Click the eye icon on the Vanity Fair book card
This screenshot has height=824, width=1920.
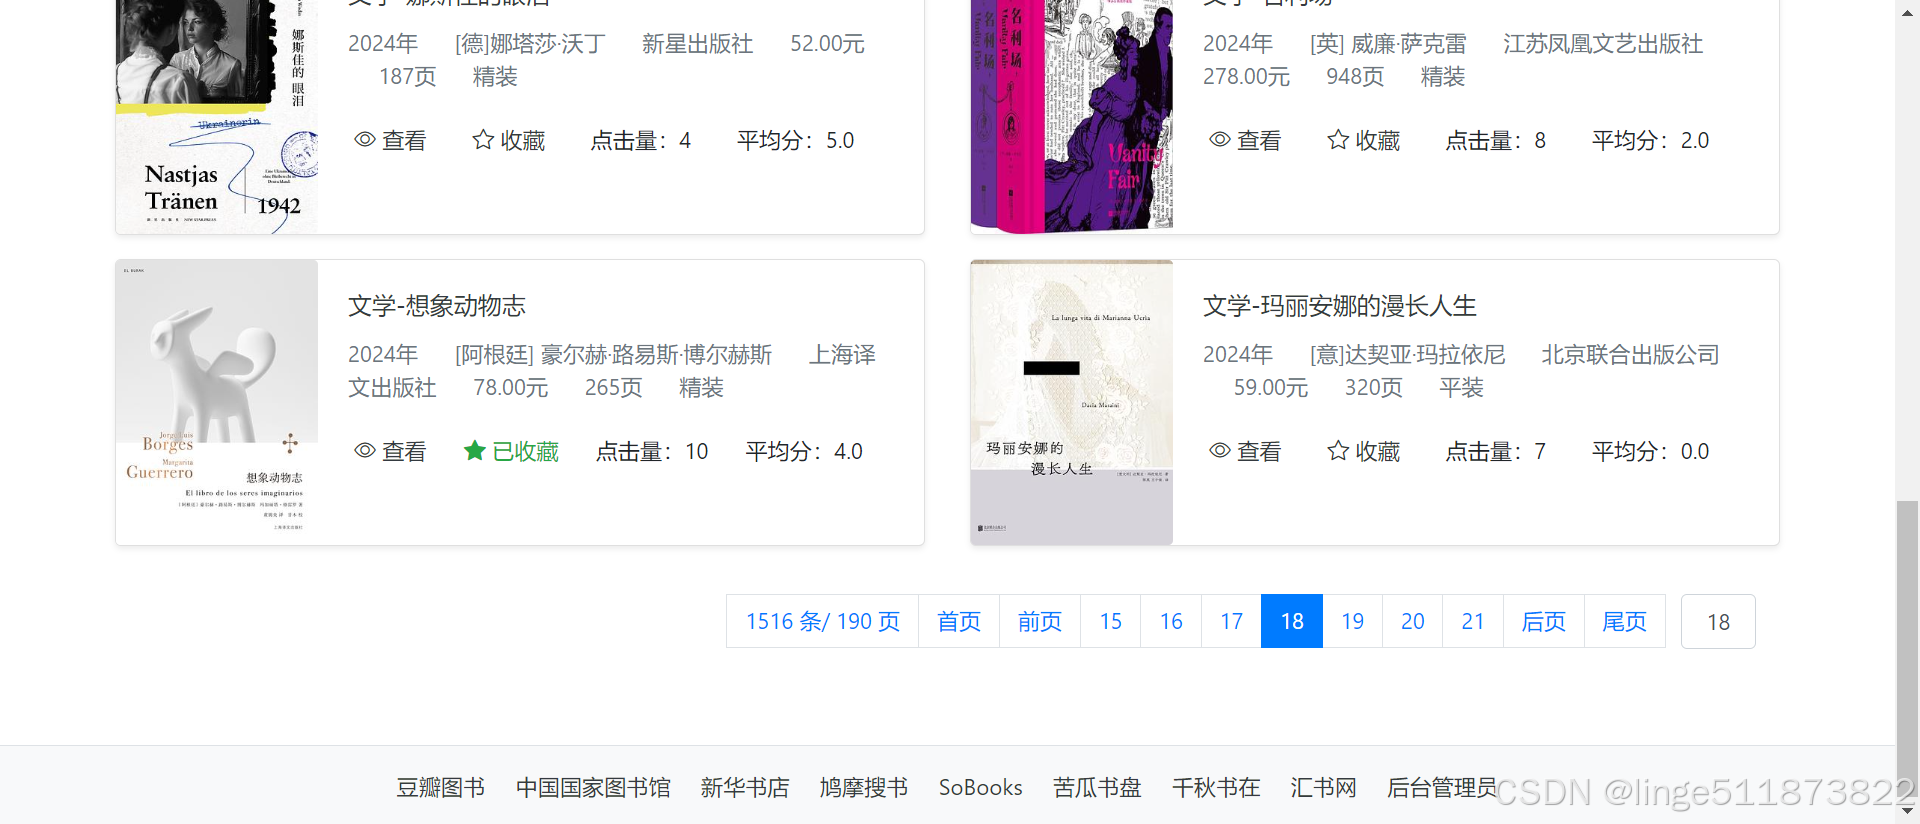pos(1220,140)
